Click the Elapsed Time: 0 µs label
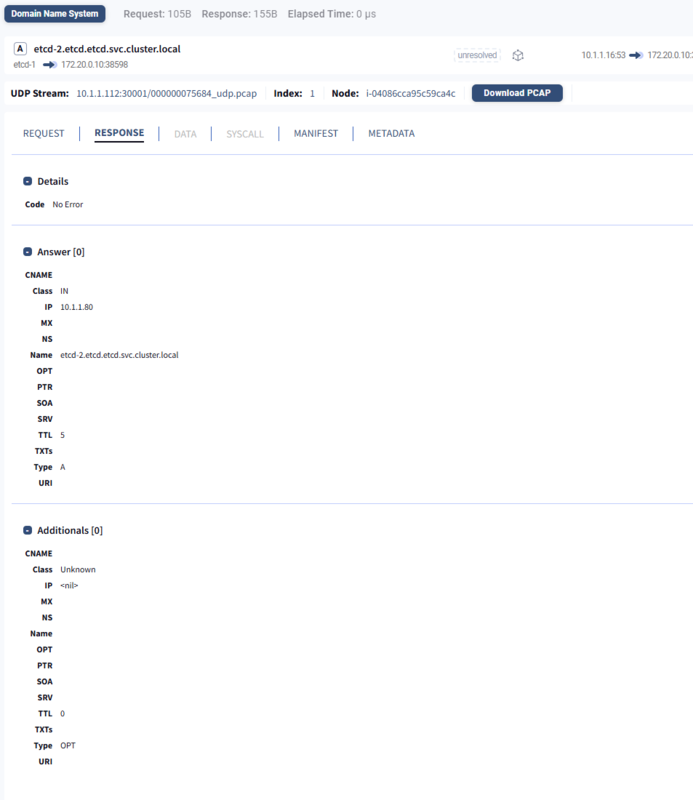 coord(332,14)
